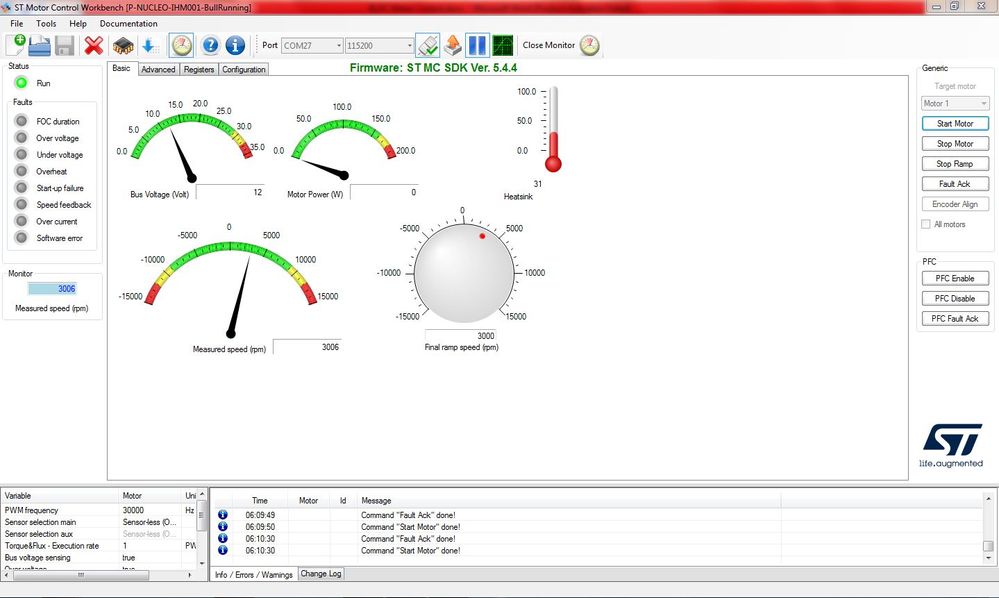Click Close Monitor text button
The image size is (999, 598).
point(549,45)
